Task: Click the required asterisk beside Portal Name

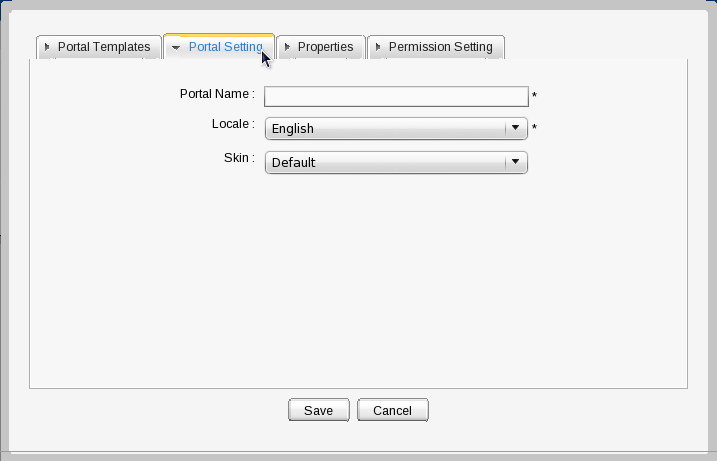Action: pyautogui.click(x=535, y=96)
